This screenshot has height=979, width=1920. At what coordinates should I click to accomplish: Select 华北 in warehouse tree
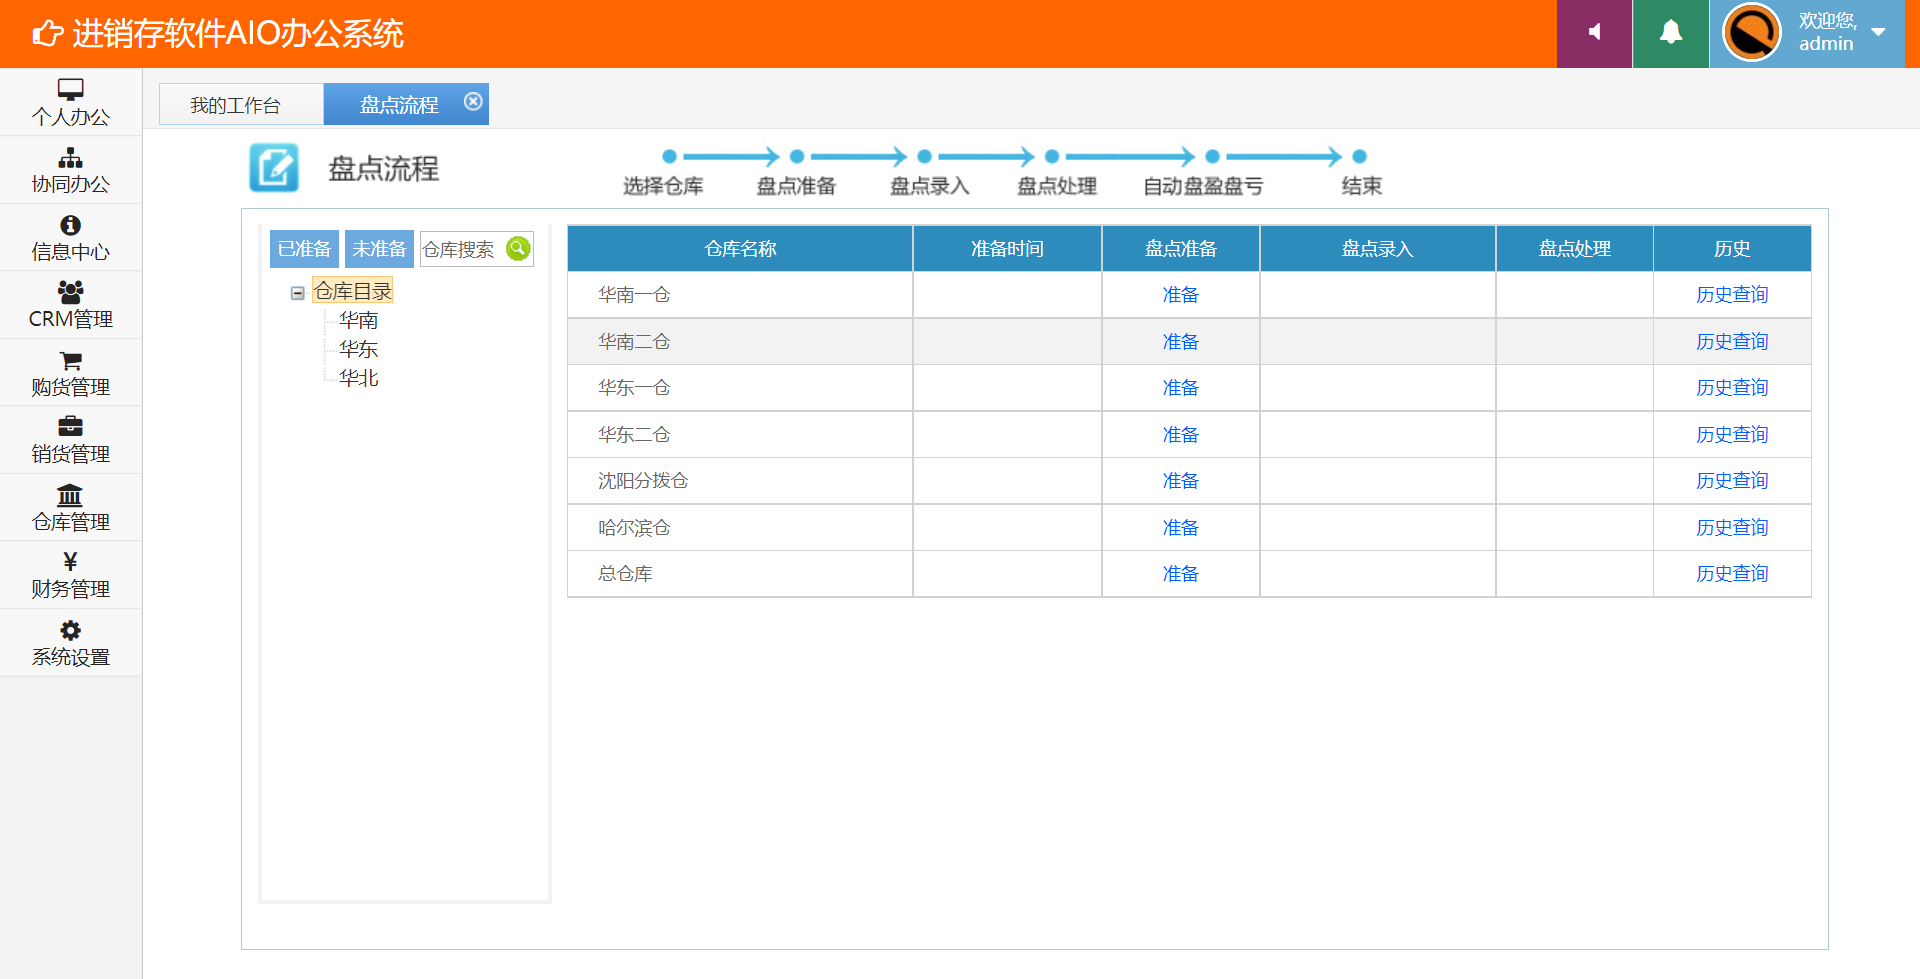click(358, 378)
